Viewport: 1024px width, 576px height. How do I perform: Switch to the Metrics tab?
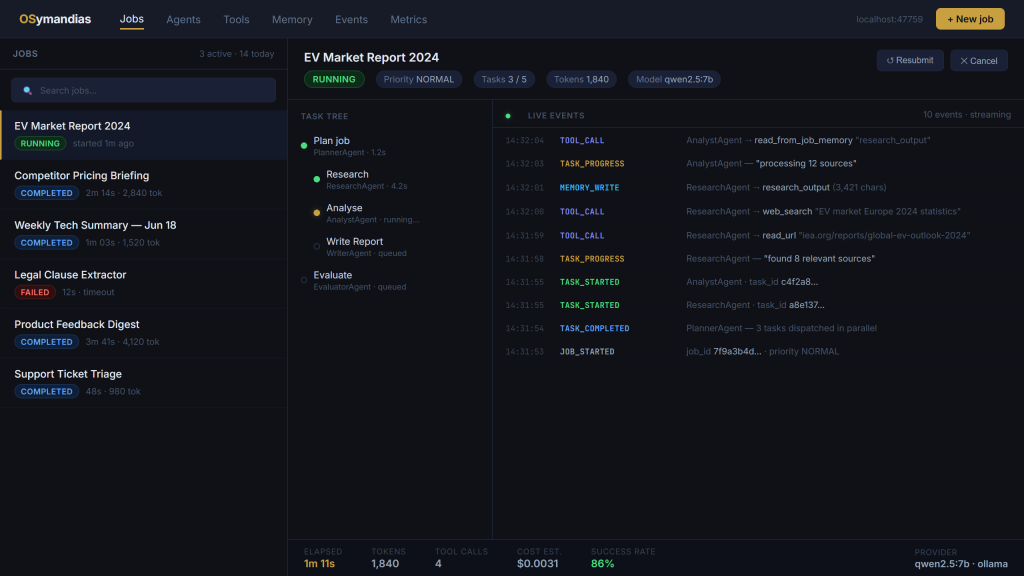pyautogui.click(x=408, y=20)
